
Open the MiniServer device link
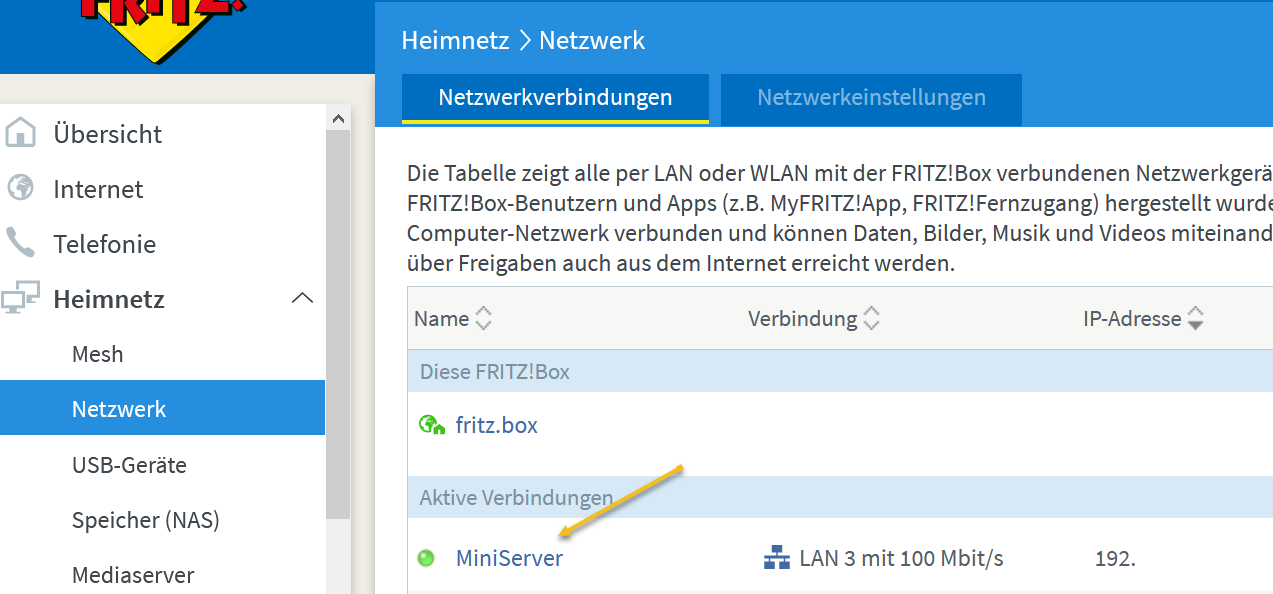point(509,558)
